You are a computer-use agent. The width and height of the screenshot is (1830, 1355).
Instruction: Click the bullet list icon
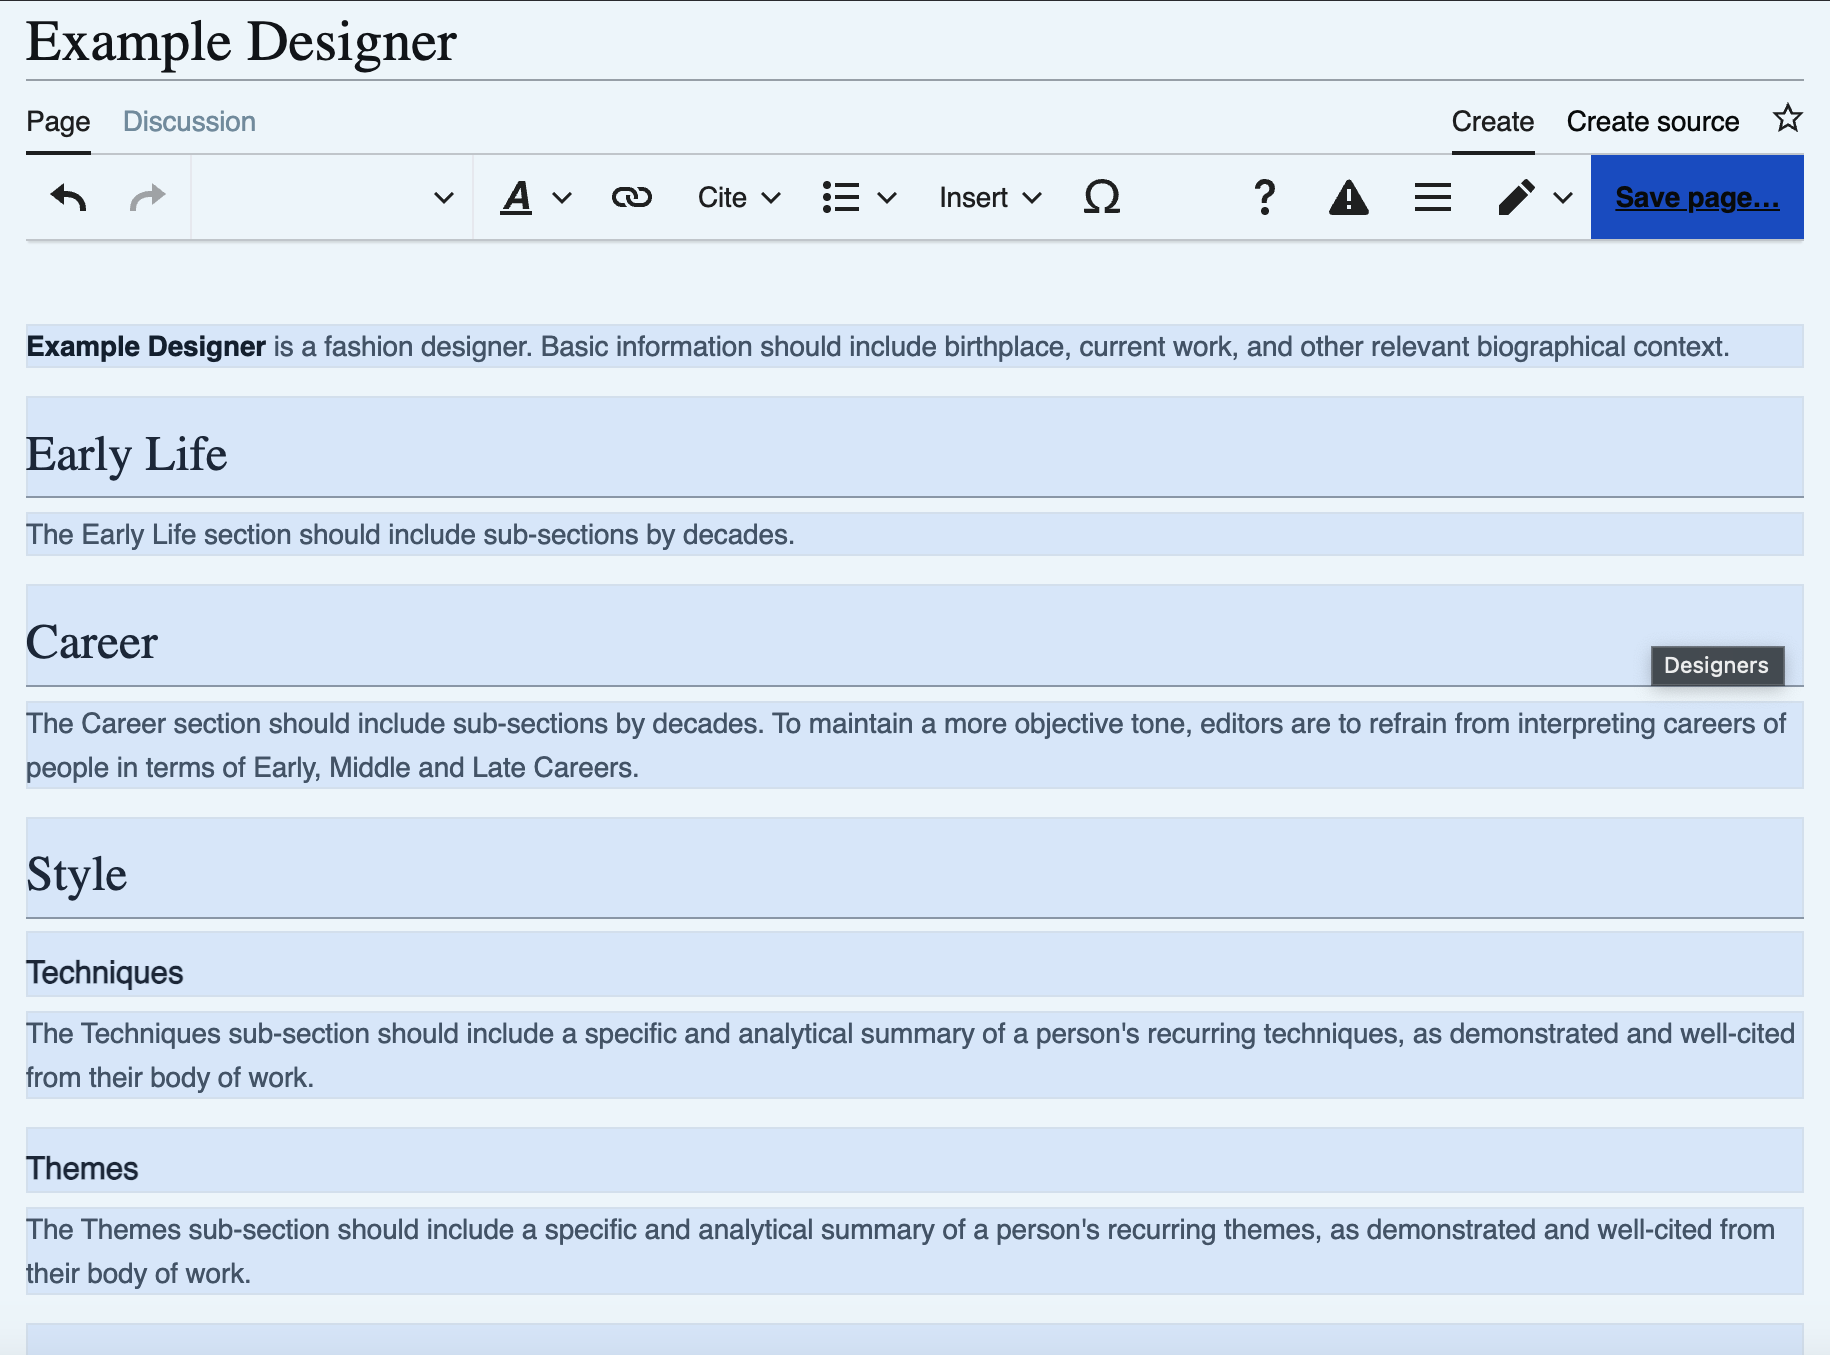[x=841, y=197]
